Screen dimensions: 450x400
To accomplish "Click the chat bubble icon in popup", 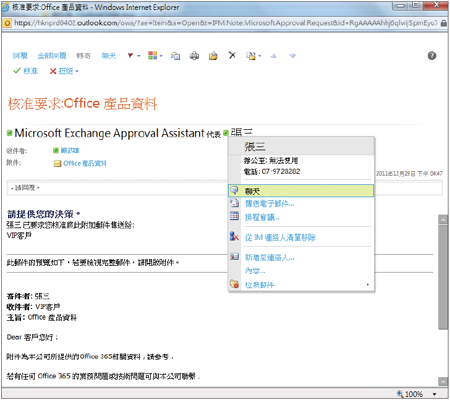I will [234, 190].
